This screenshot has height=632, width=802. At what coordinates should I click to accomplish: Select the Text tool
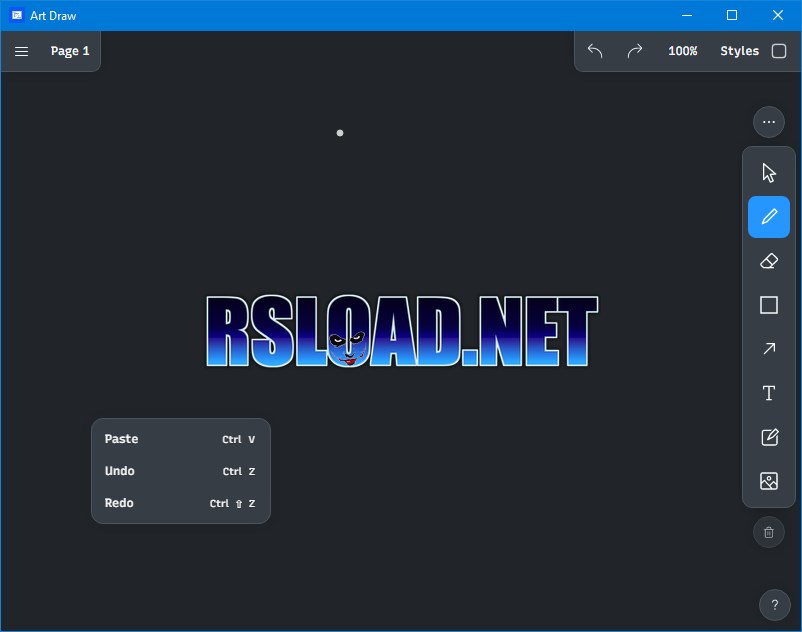pyautogui.click(x=769, y=393)
